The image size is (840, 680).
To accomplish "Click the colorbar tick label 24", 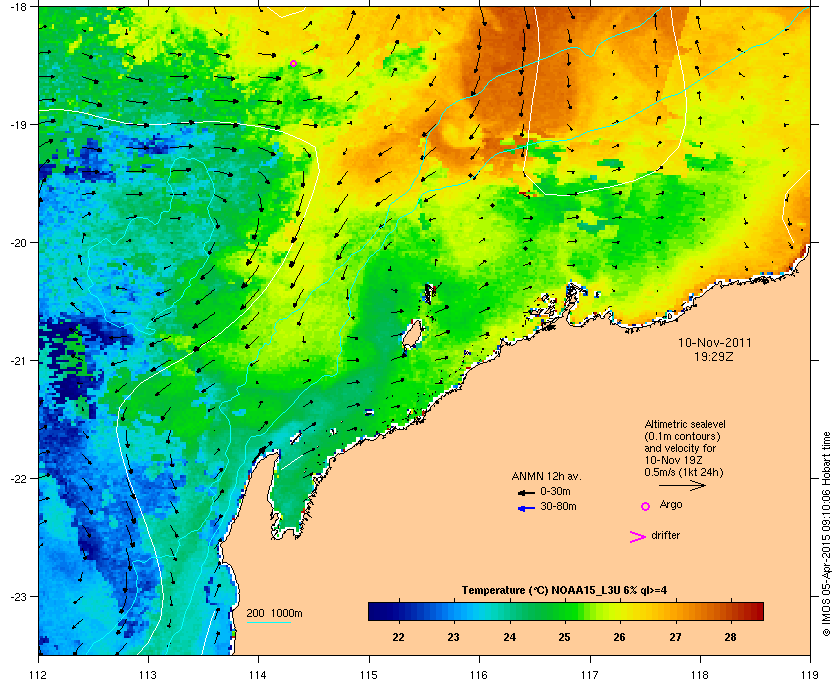I will (x=509, y=637).
